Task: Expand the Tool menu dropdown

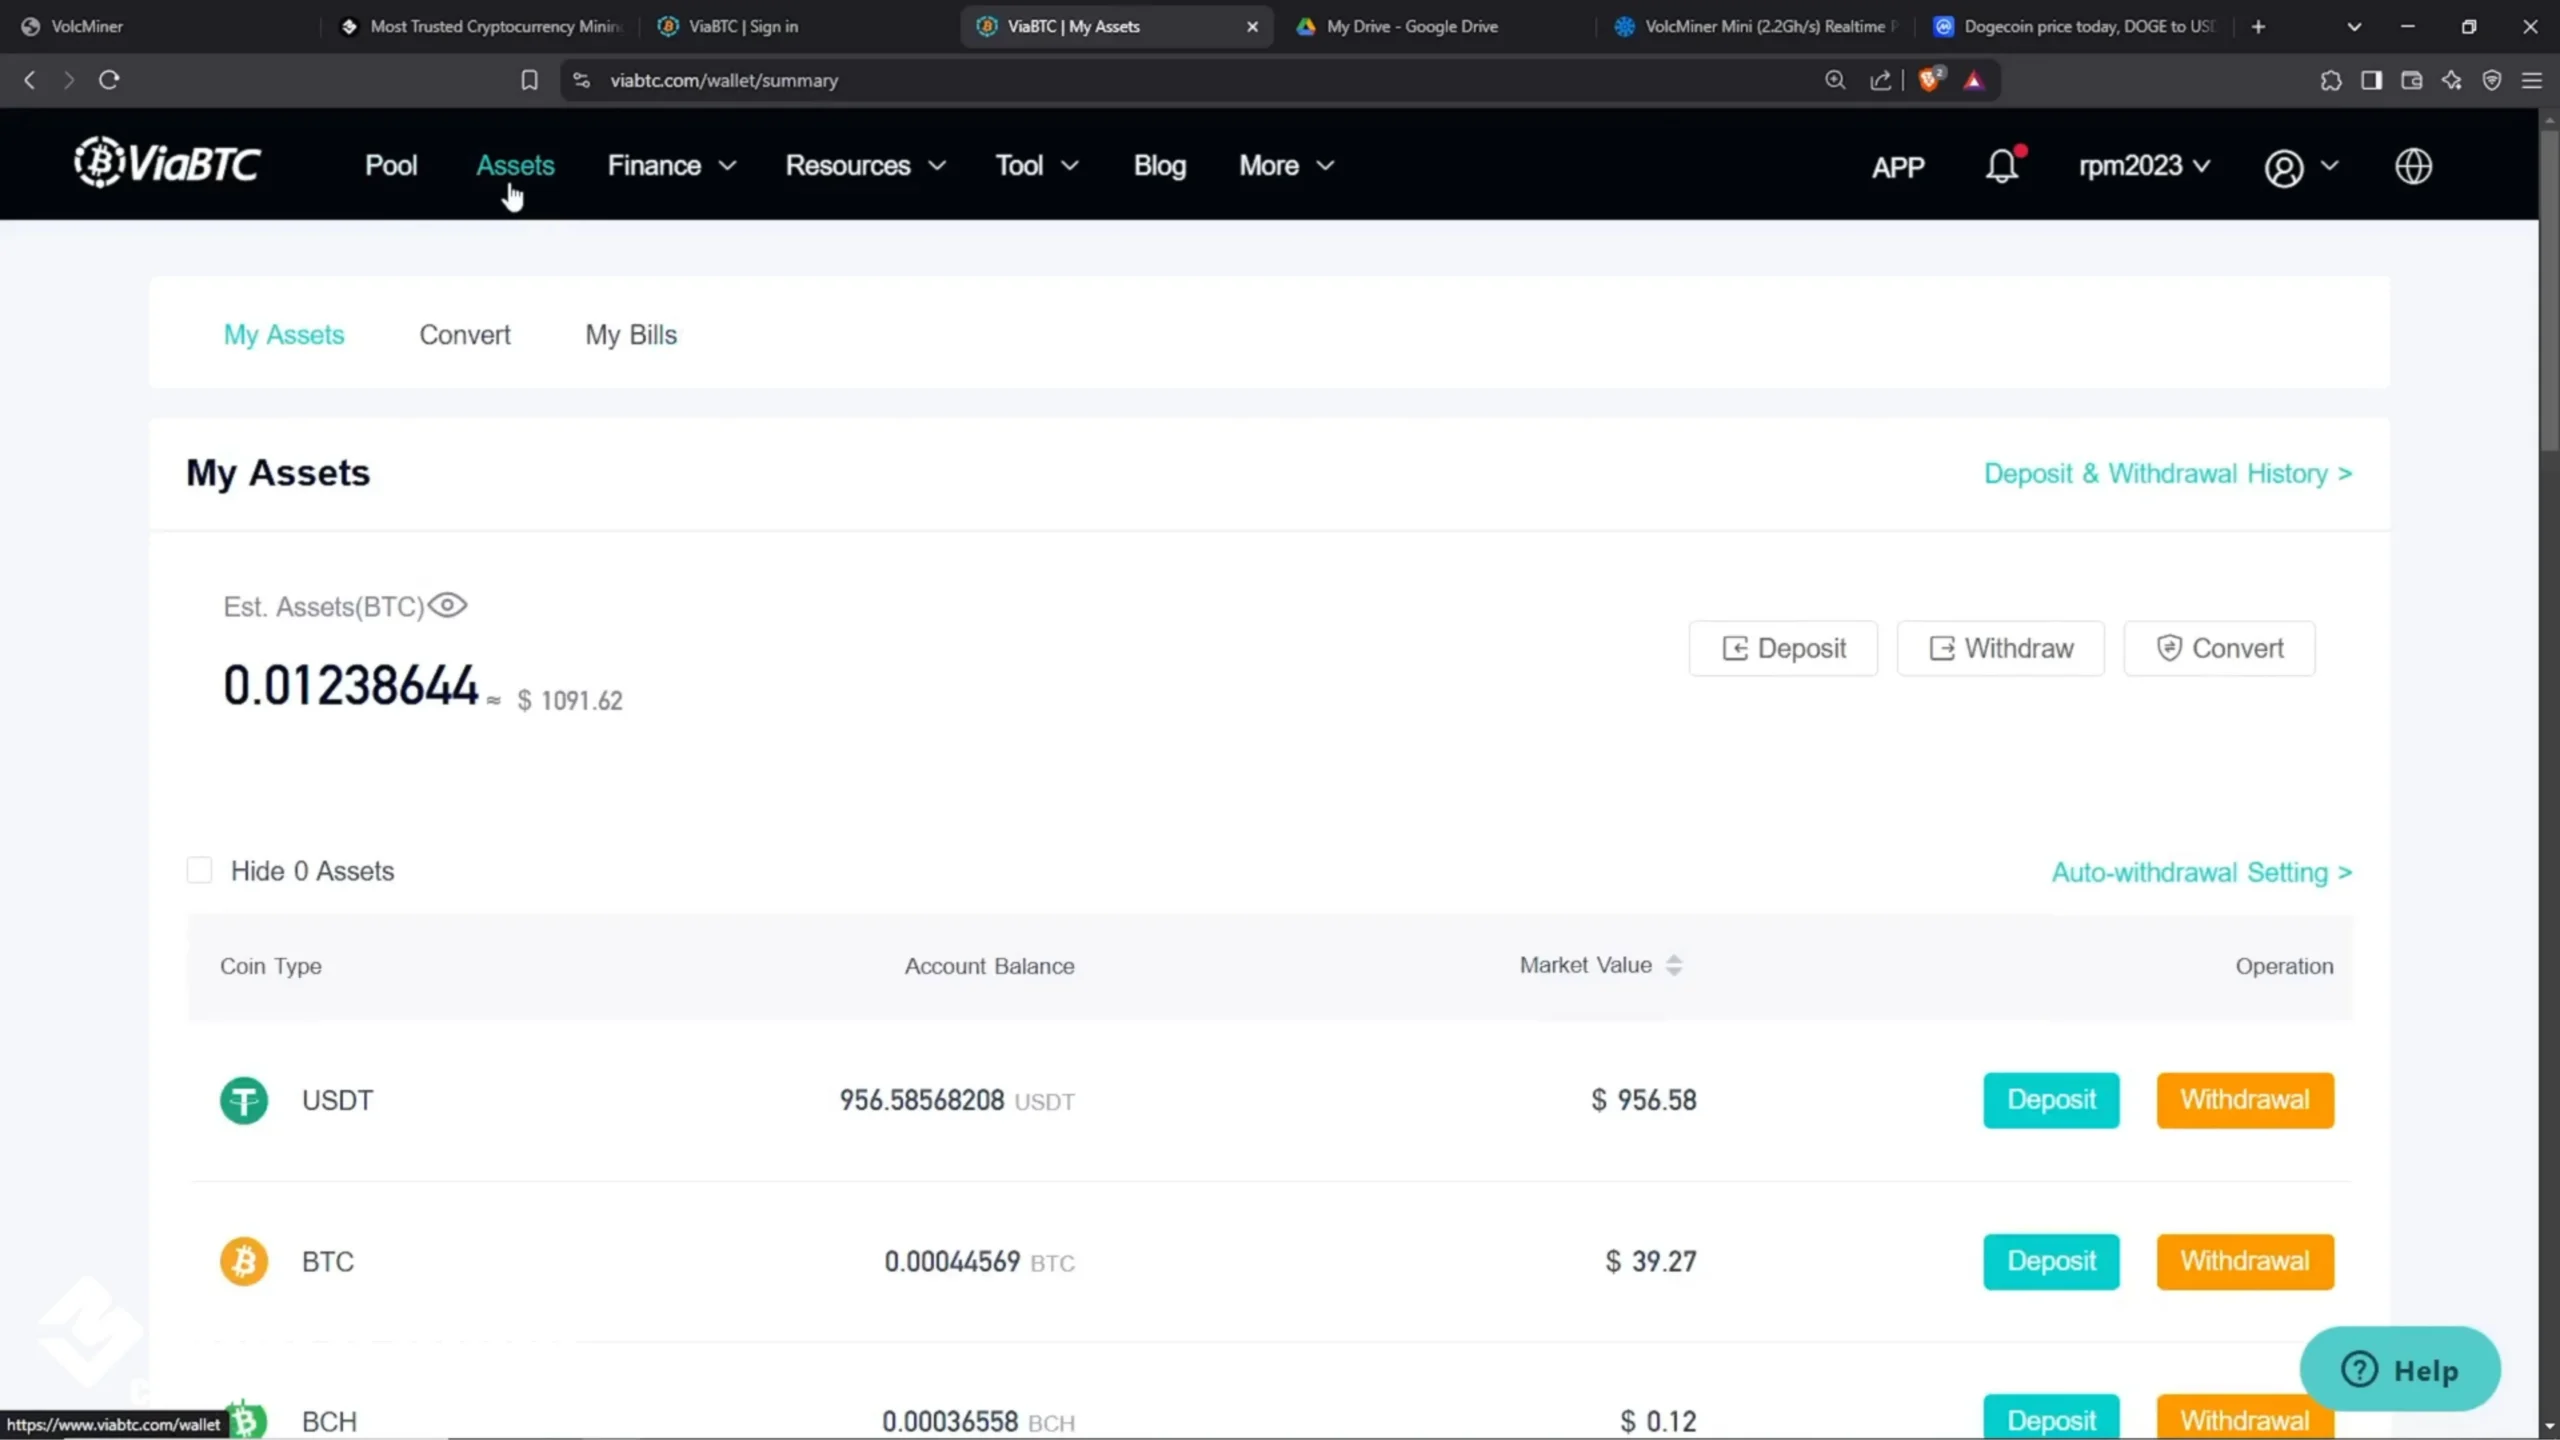Action: [1037, 165]
